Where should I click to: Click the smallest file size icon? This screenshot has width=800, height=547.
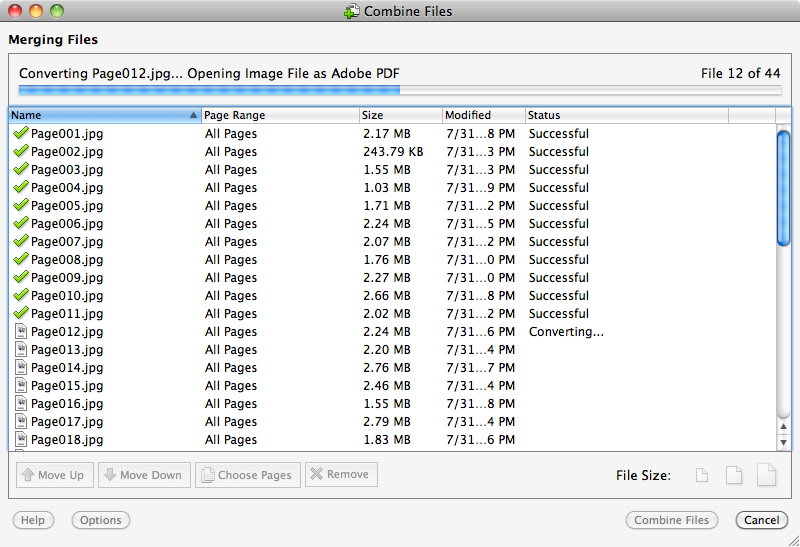click(702, 476)
